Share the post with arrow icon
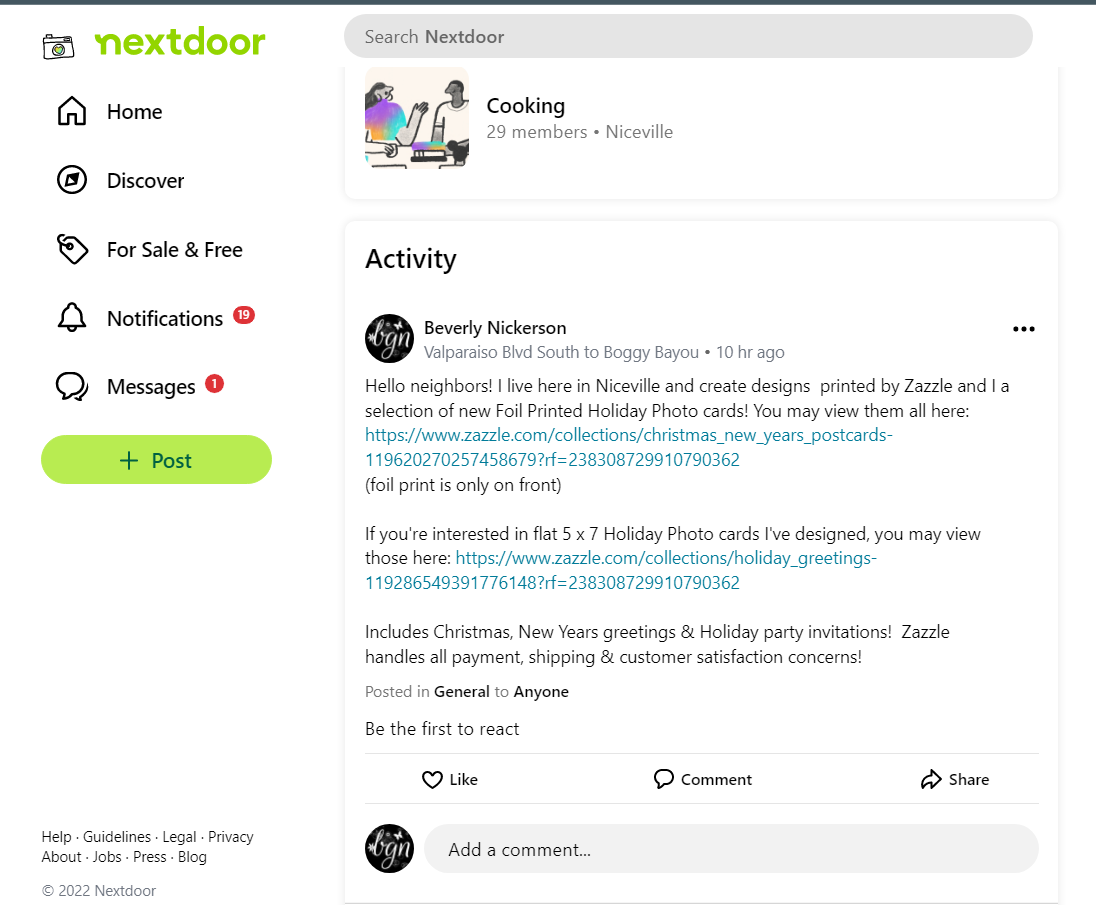 [x=955, y=779]
